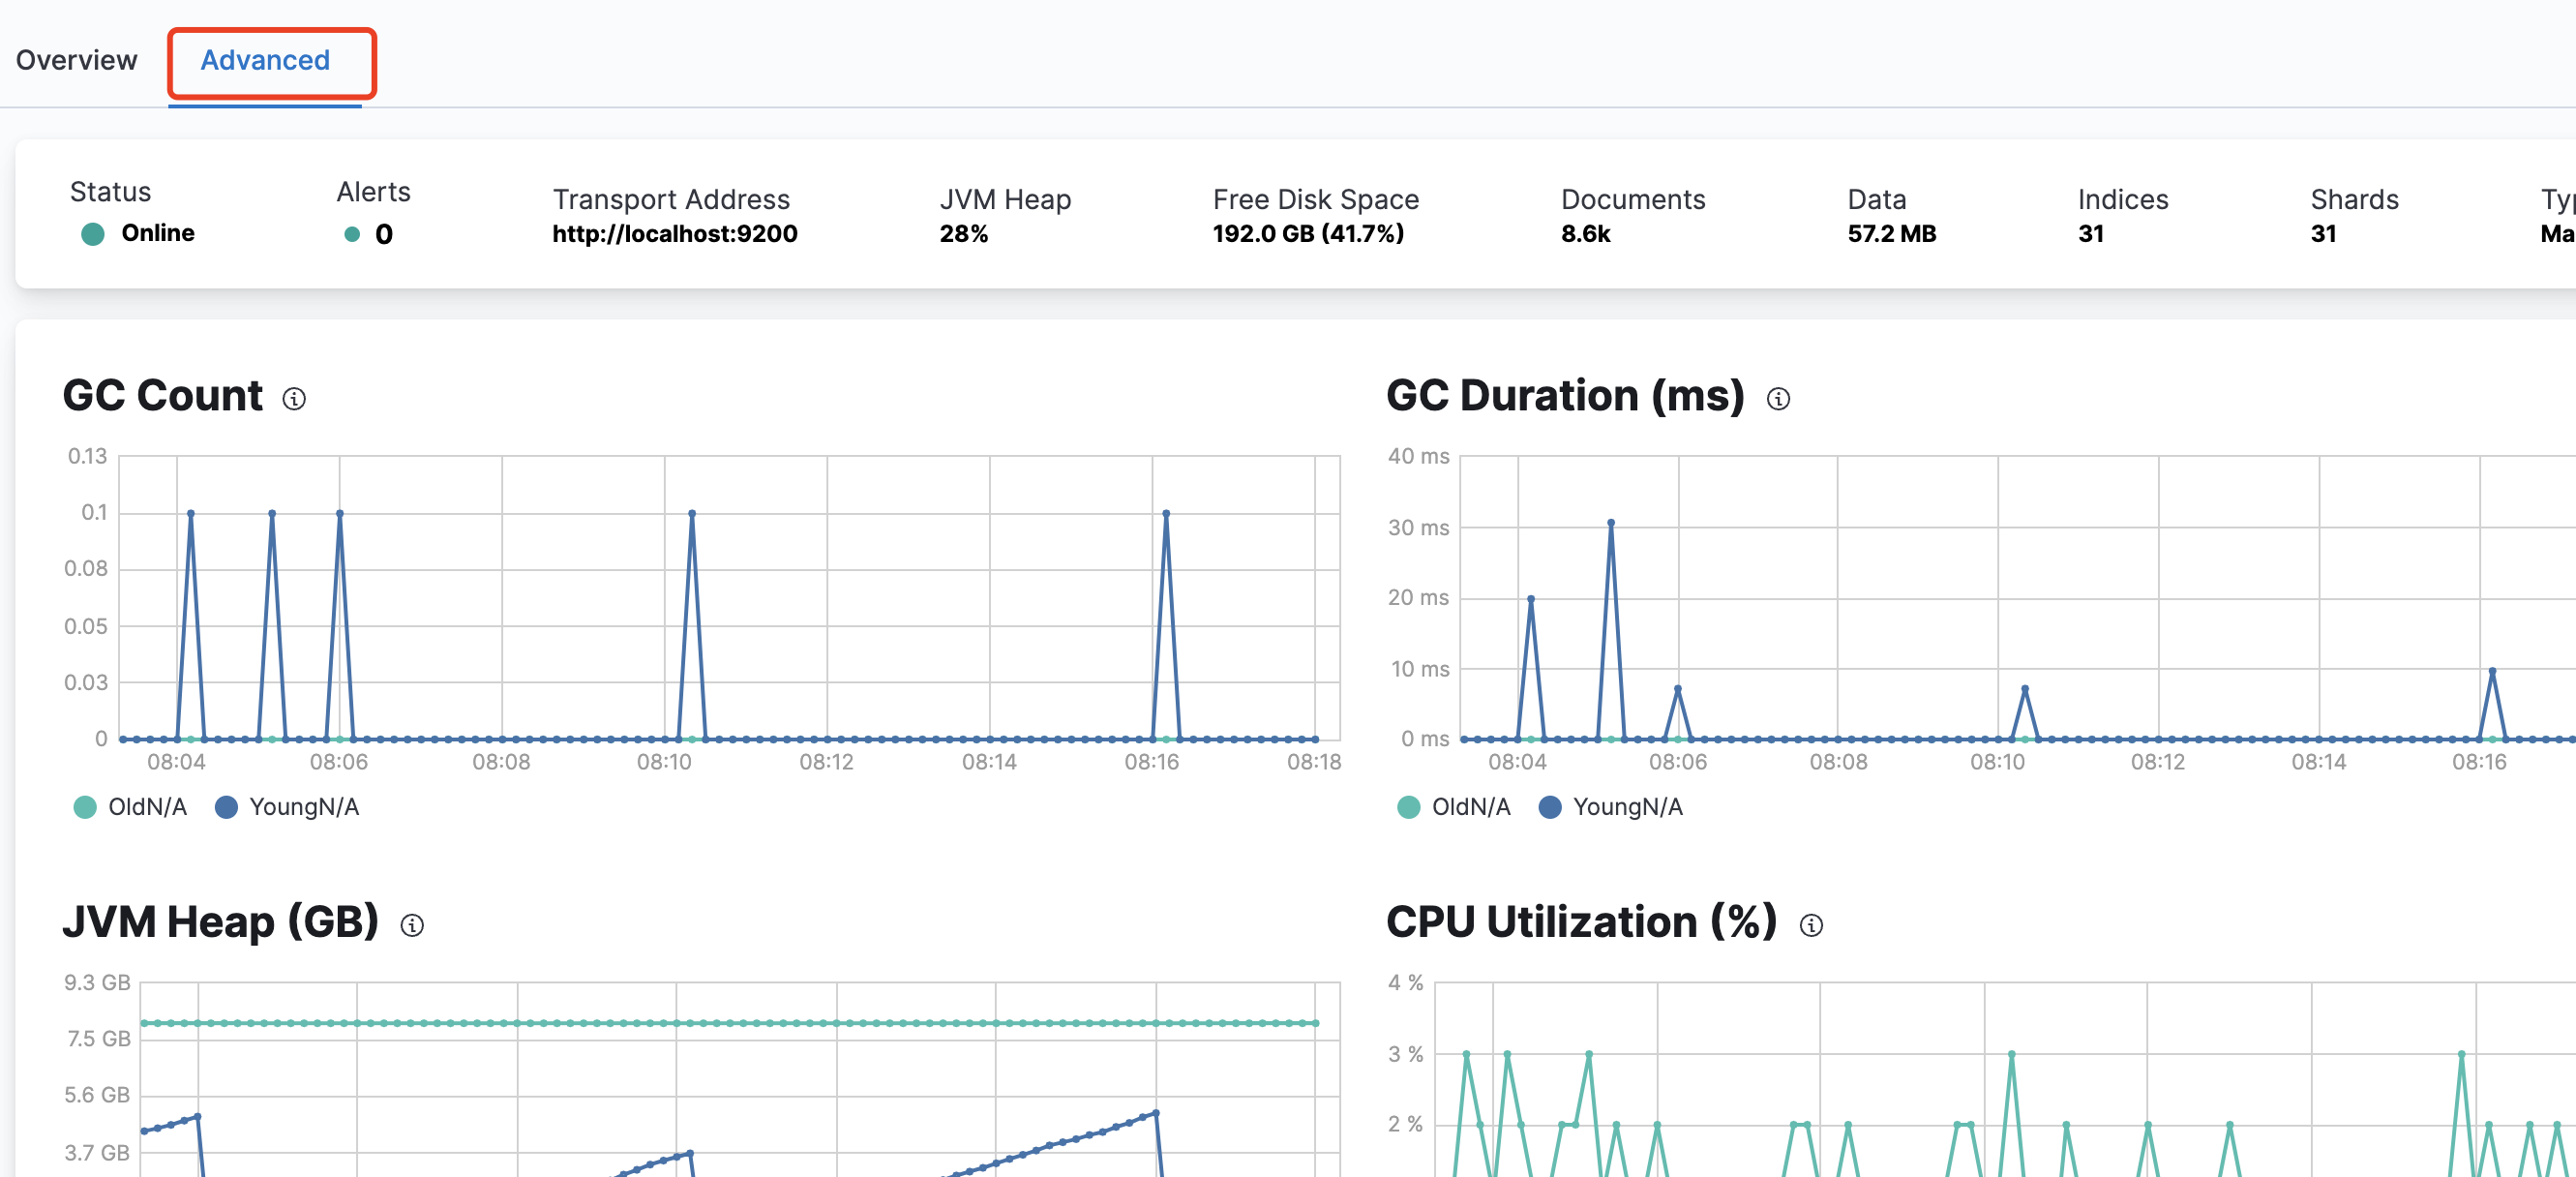This screenshot has width=2576, height=1177.
Task: Click the 30 ms peak in GC Duration chart
Action: (x=1611, y=523)
